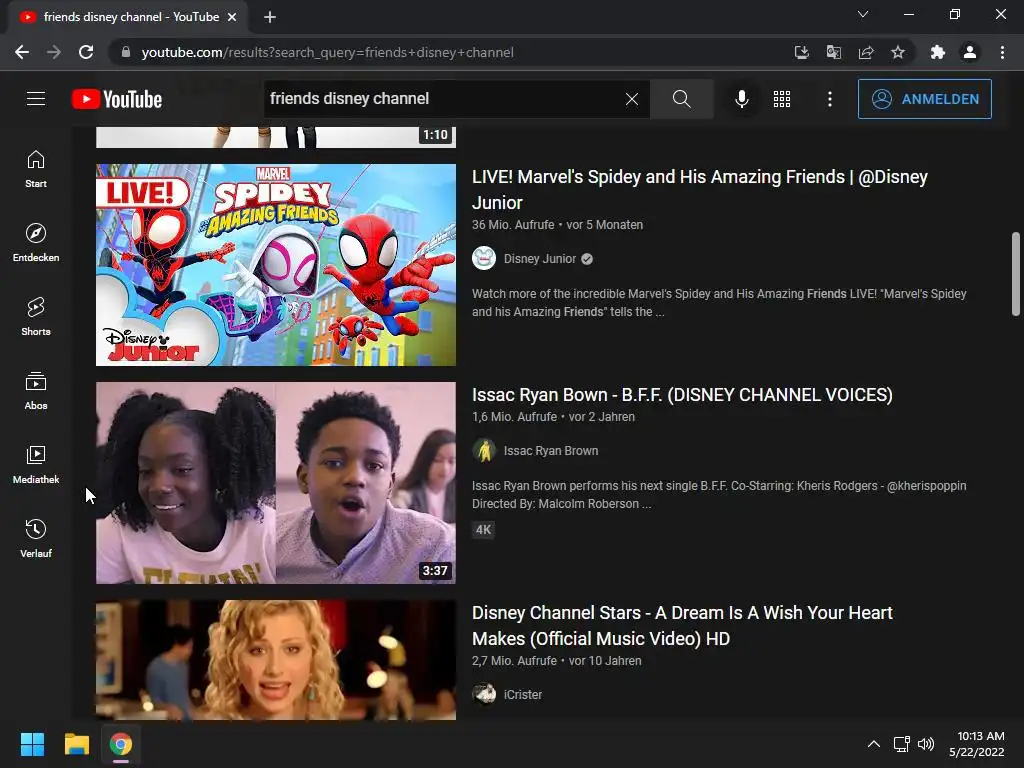The height and width of the screenshot is (768, 1024).
Task: Click the YouTube logo
Action: click(x=117, y=99)
